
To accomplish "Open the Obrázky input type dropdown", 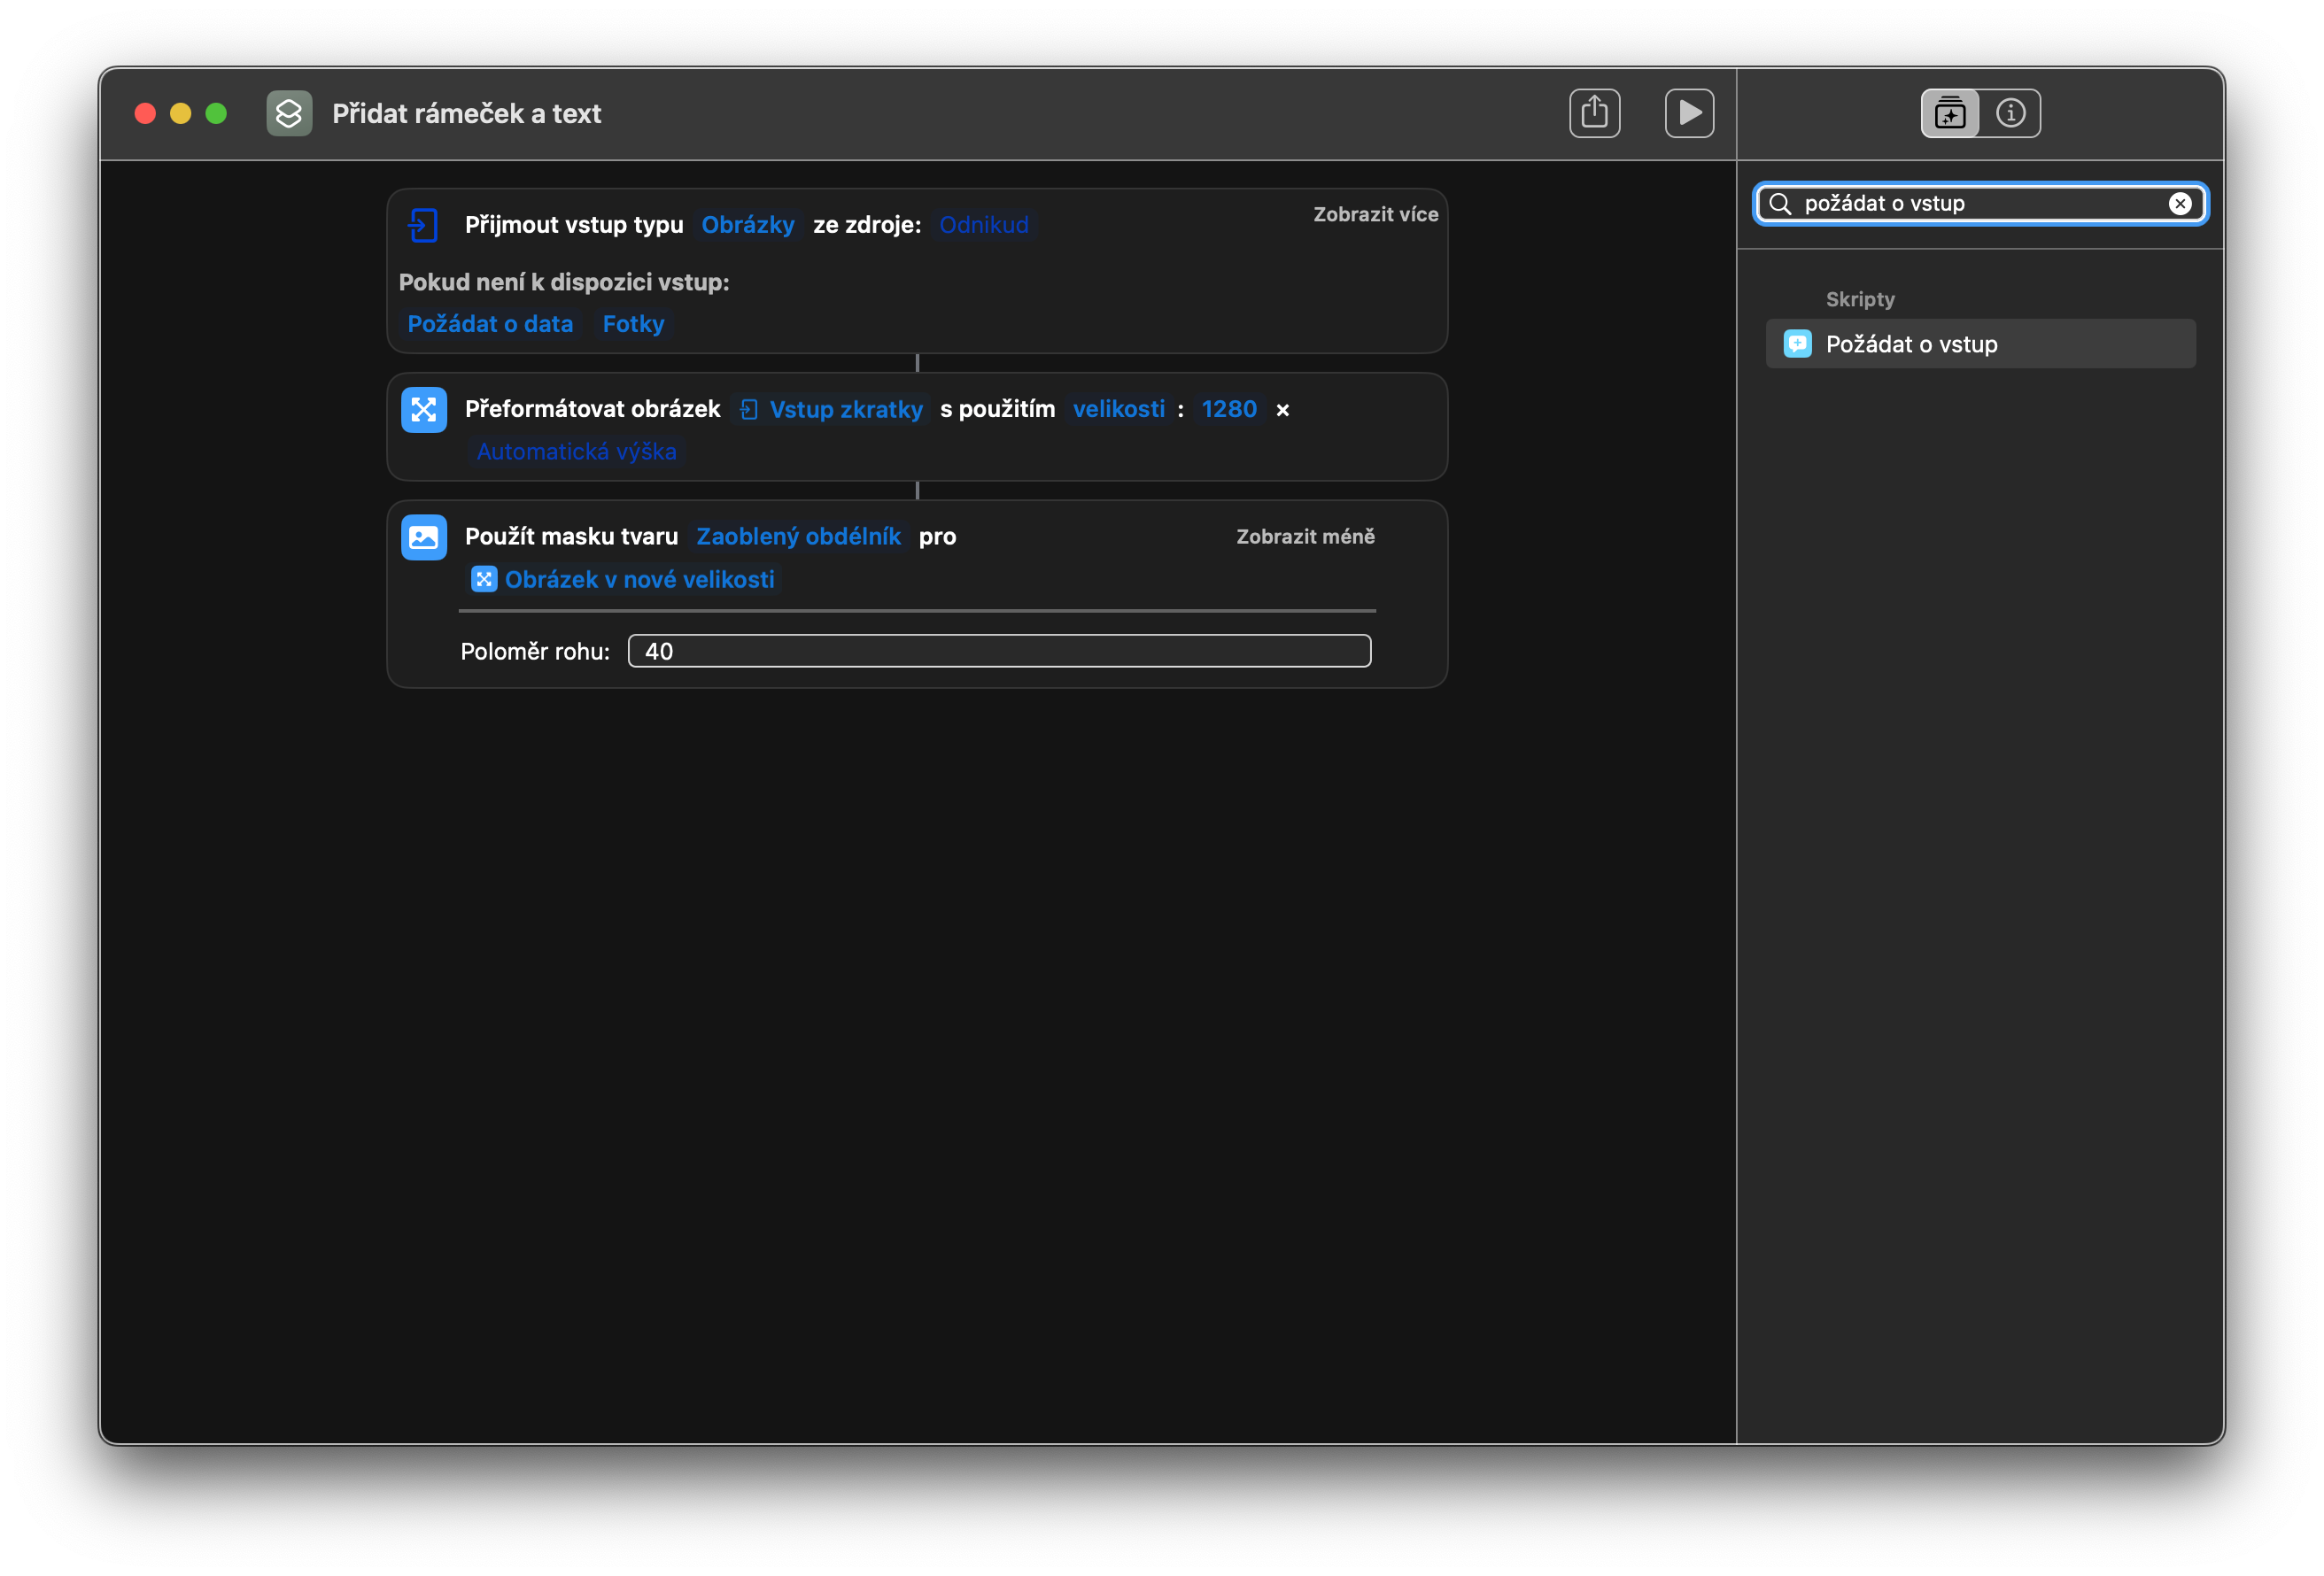I will 747,225.
